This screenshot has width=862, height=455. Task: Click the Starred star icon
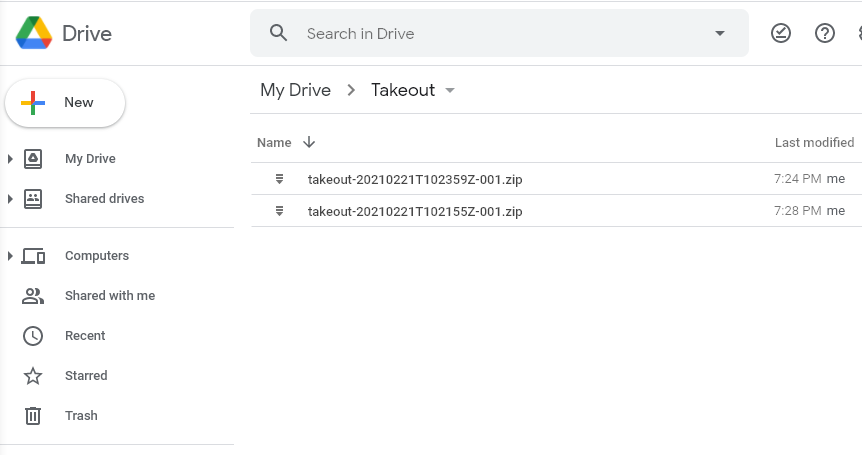[33, 376]
